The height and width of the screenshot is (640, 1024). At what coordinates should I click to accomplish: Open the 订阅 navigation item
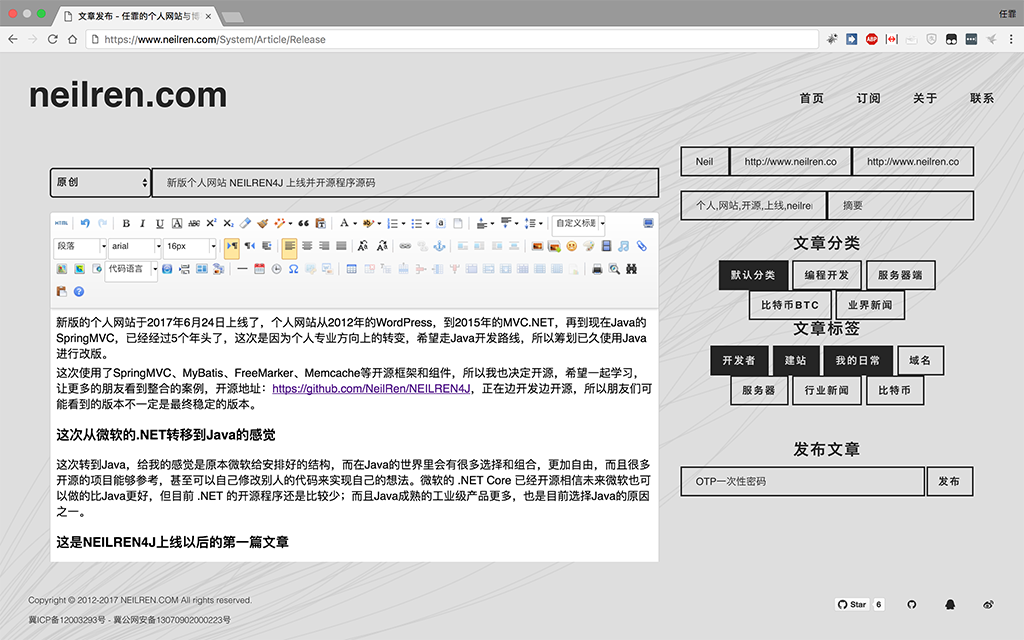869,99
